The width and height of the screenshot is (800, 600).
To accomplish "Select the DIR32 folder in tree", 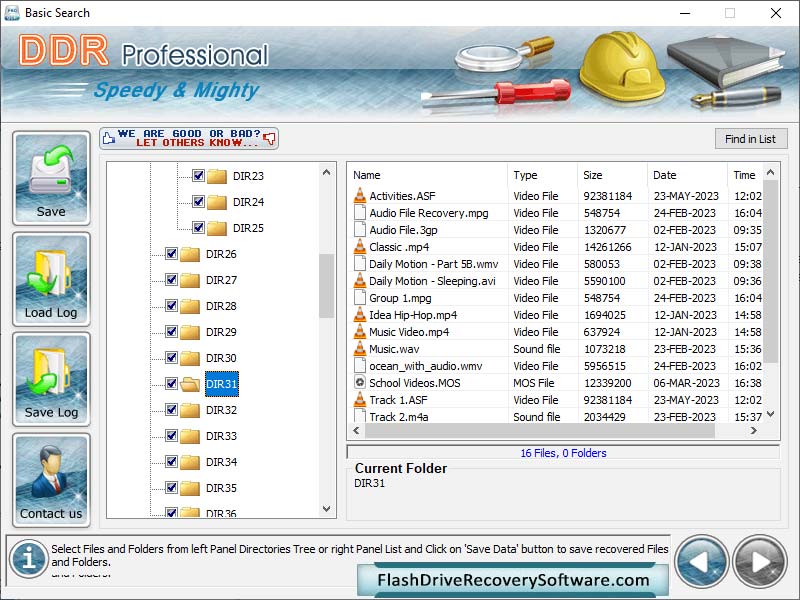I will pyautogui.click(x=221, y=410).
